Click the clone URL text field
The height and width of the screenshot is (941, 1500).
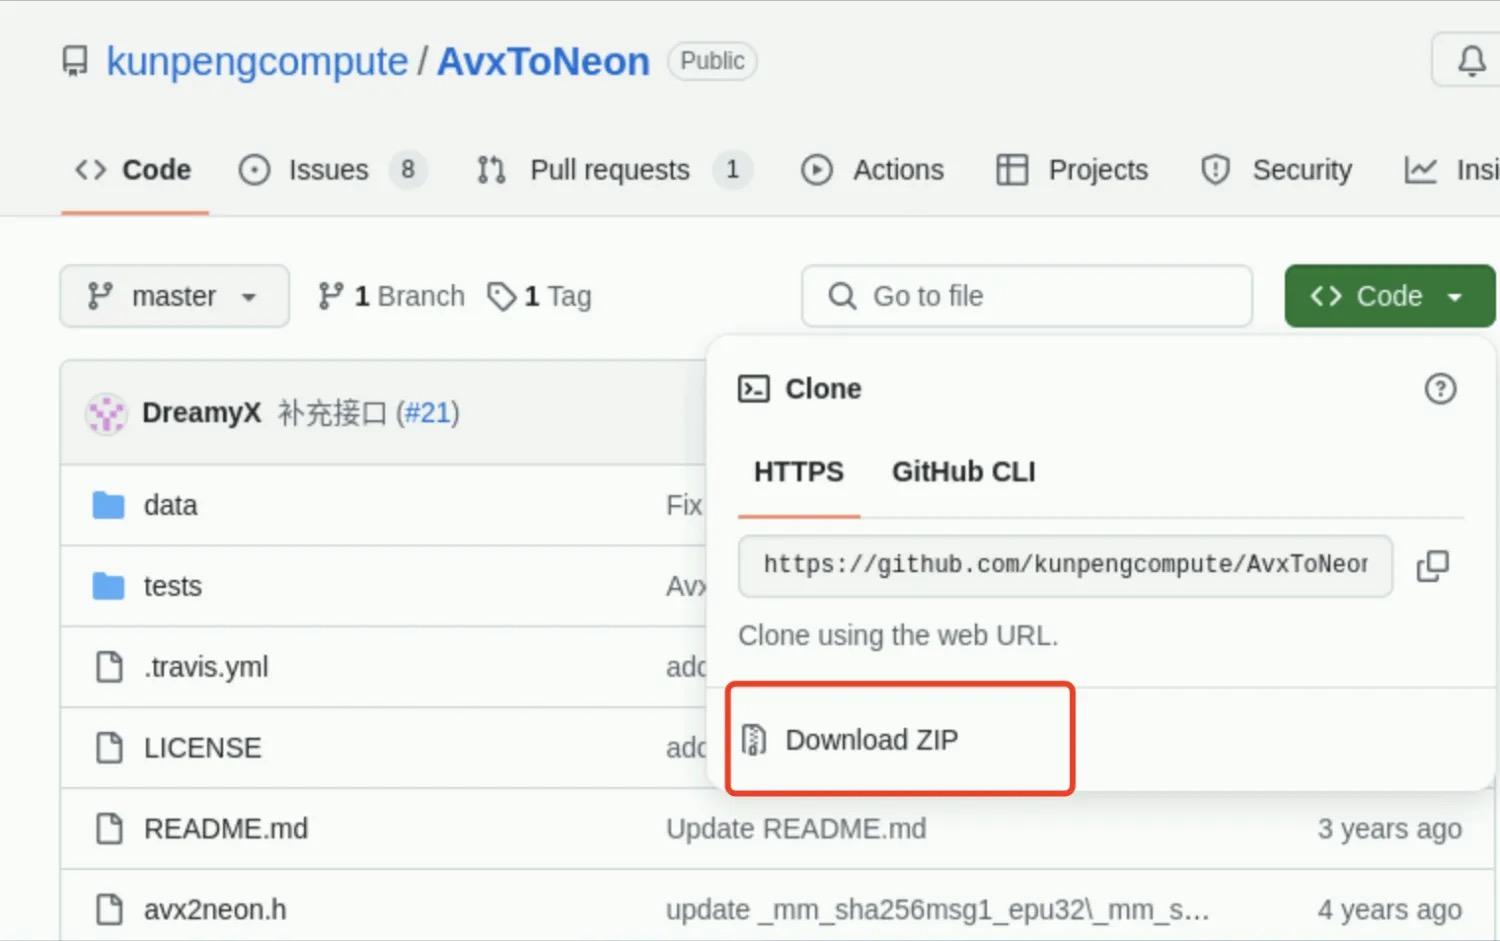tap(1065, 566)
